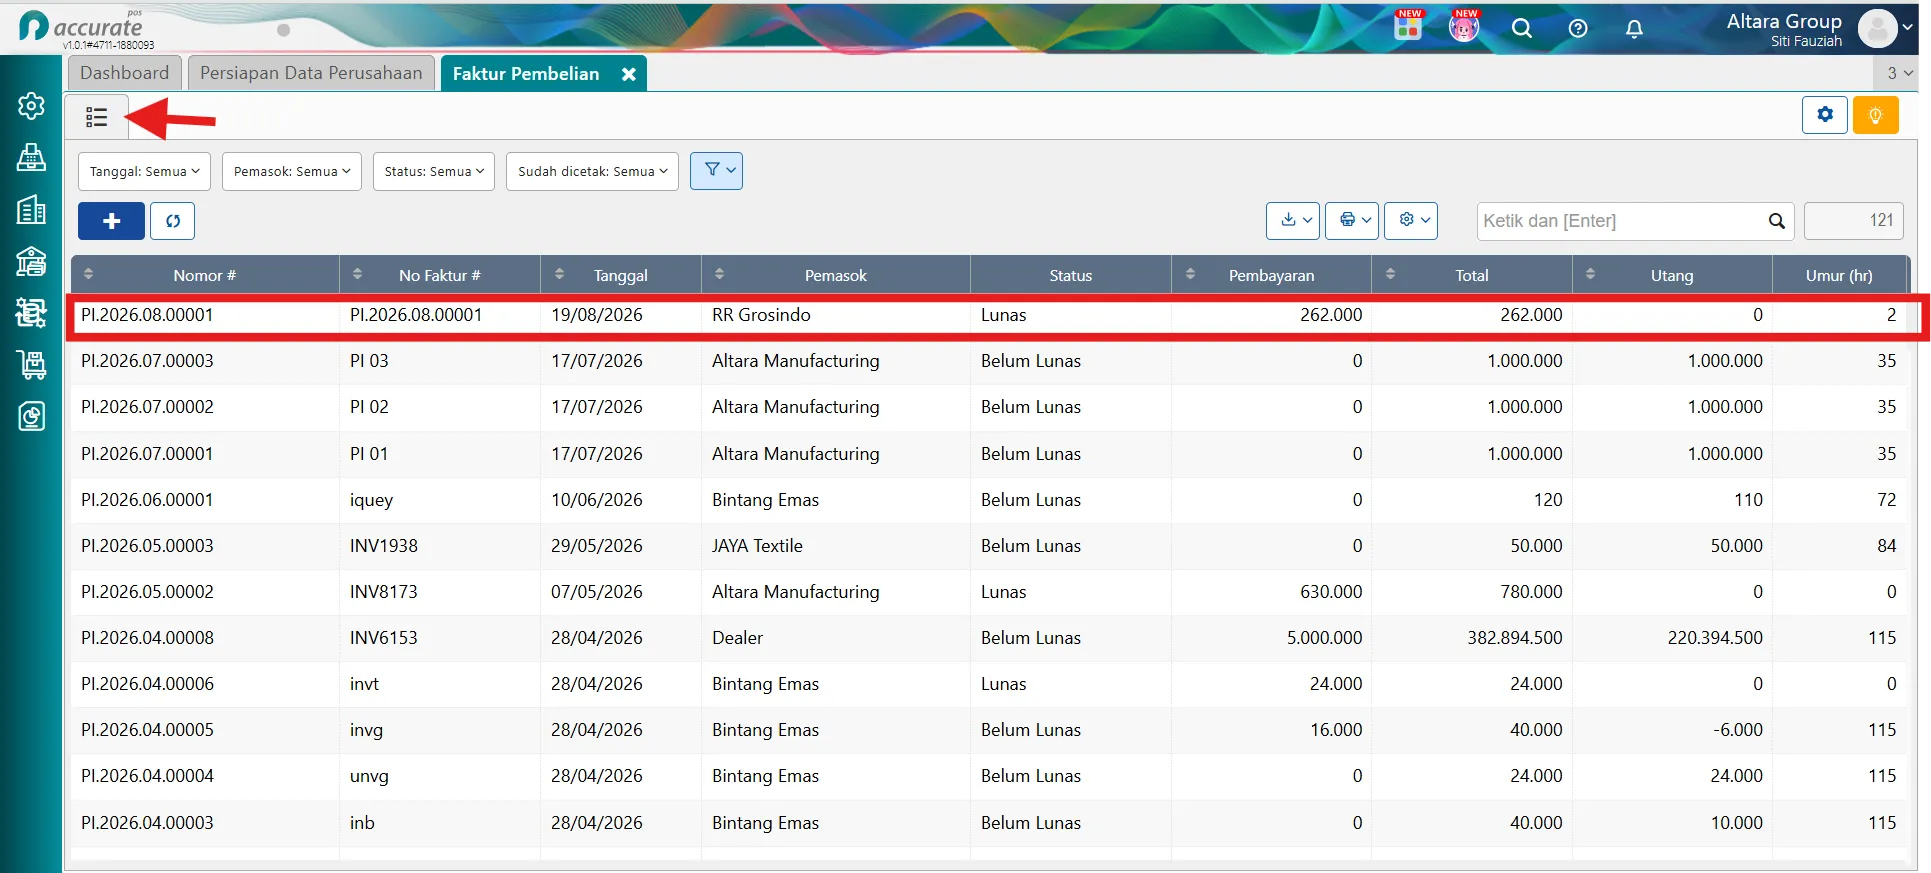This screenshot has width=1931, height=873.
Task: Open the purchasing cart module in the sidebar
Action: (31, 364)
